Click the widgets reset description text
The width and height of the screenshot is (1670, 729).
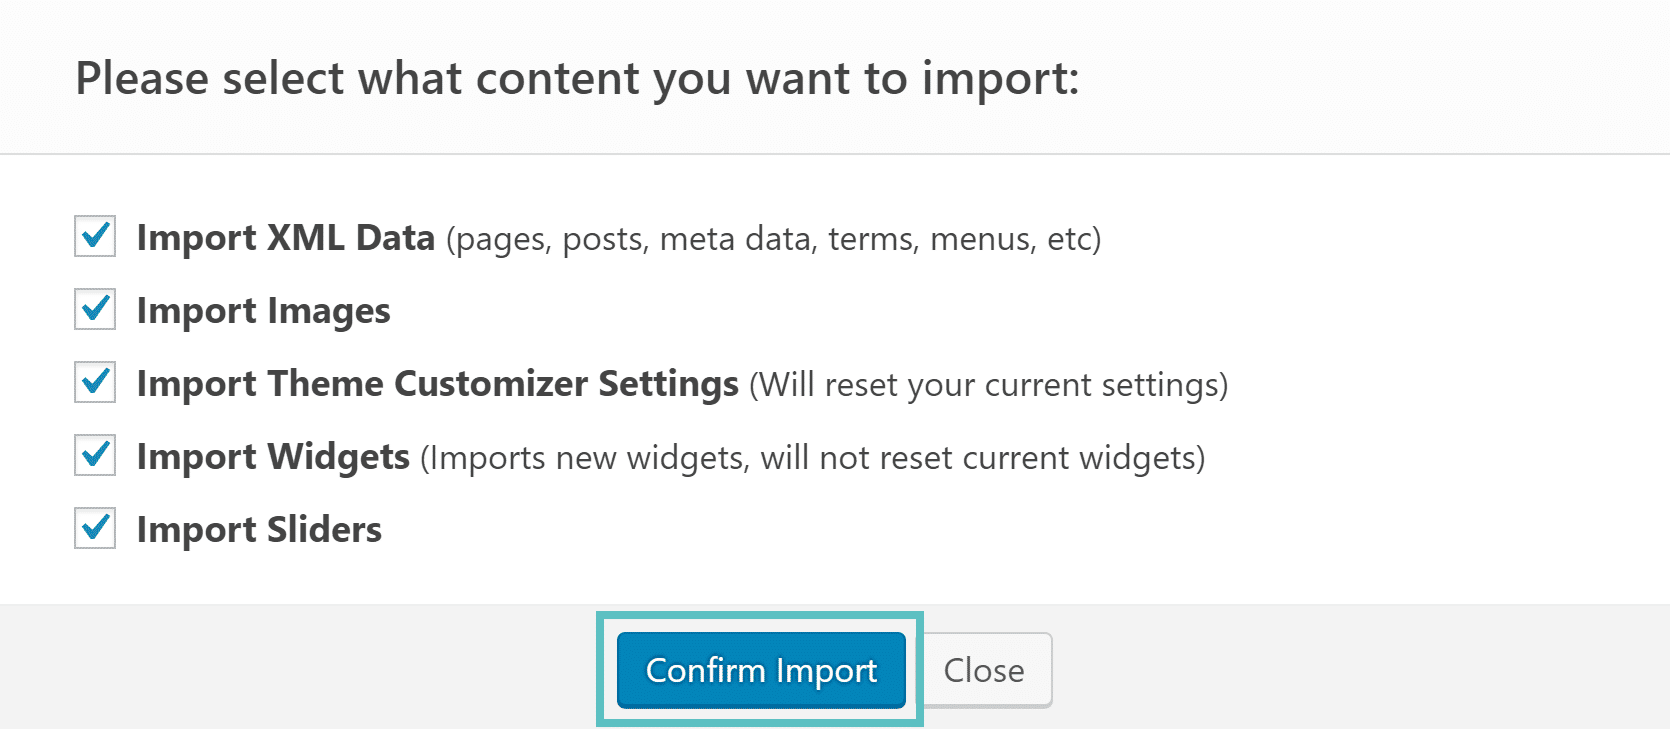(812, 458)
